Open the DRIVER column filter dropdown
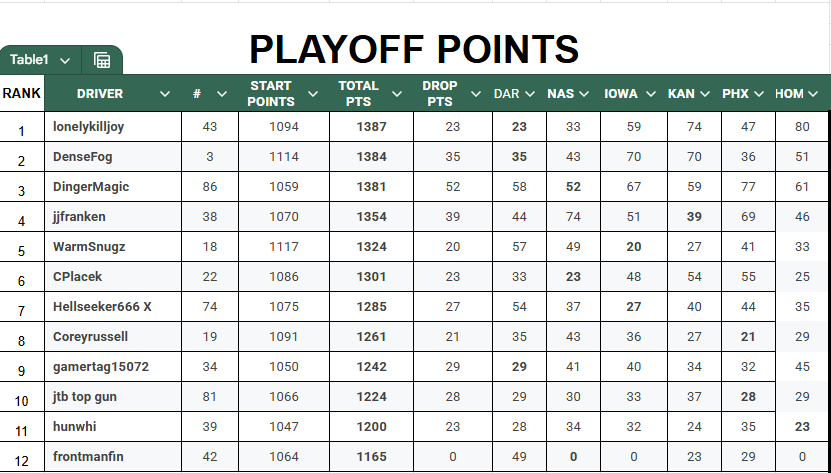831x473 pixels. [x=165, y=94]
